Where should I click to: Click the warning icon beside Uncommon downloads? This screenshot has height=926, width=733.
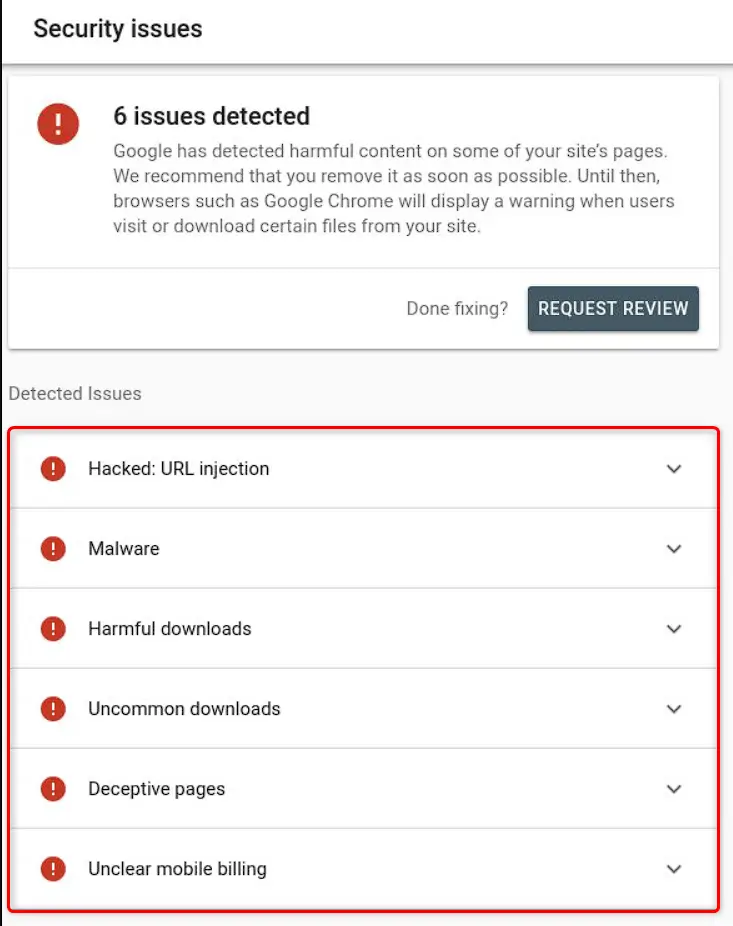(52, 708)
